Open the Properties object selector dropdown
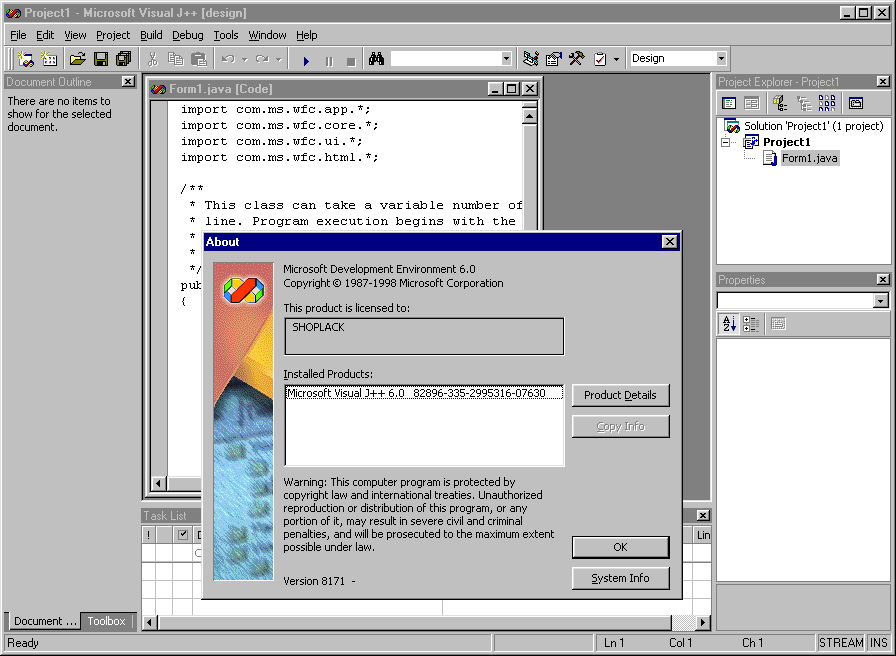 pyautogui.click(x=881, y=301)
